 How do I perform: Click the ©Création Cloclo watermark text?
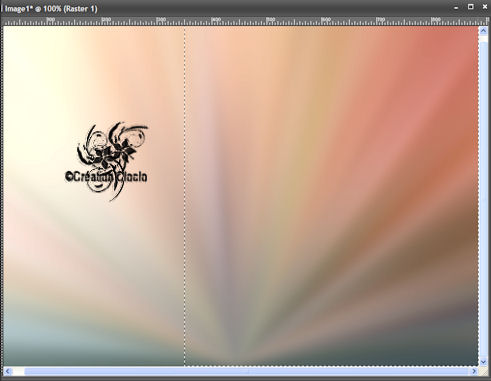(x=106, y=177)
